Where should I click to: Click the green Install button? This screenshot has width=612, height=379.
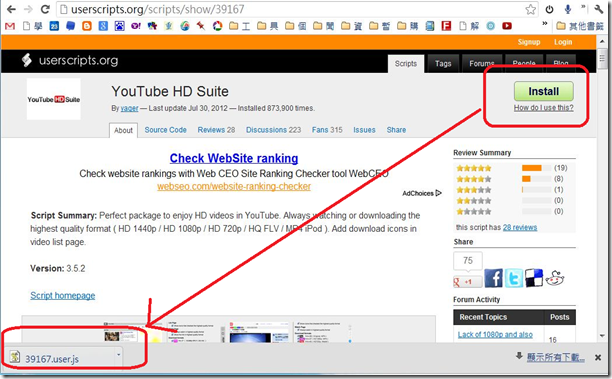tap(544, 91)
